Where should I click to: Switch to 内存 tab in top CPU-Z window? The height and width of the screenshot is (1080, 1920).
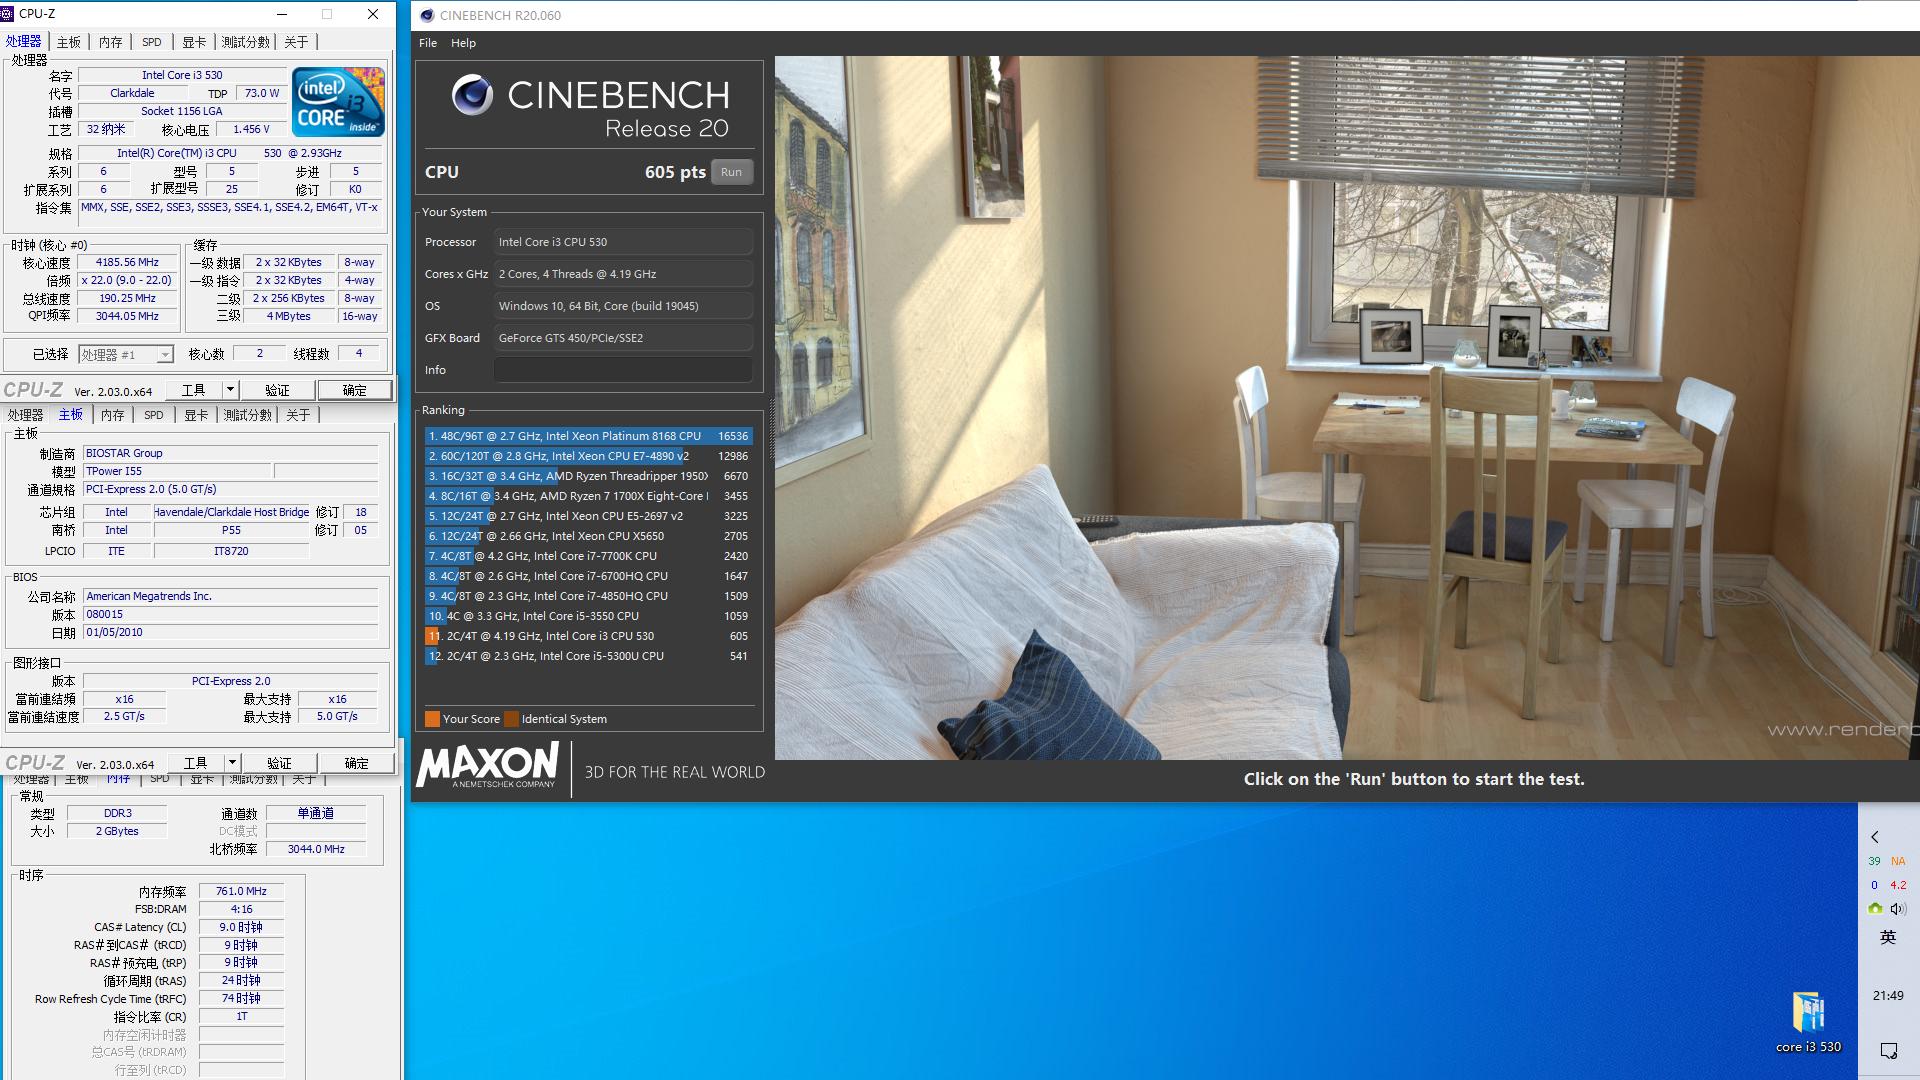(x=111, y=42)
